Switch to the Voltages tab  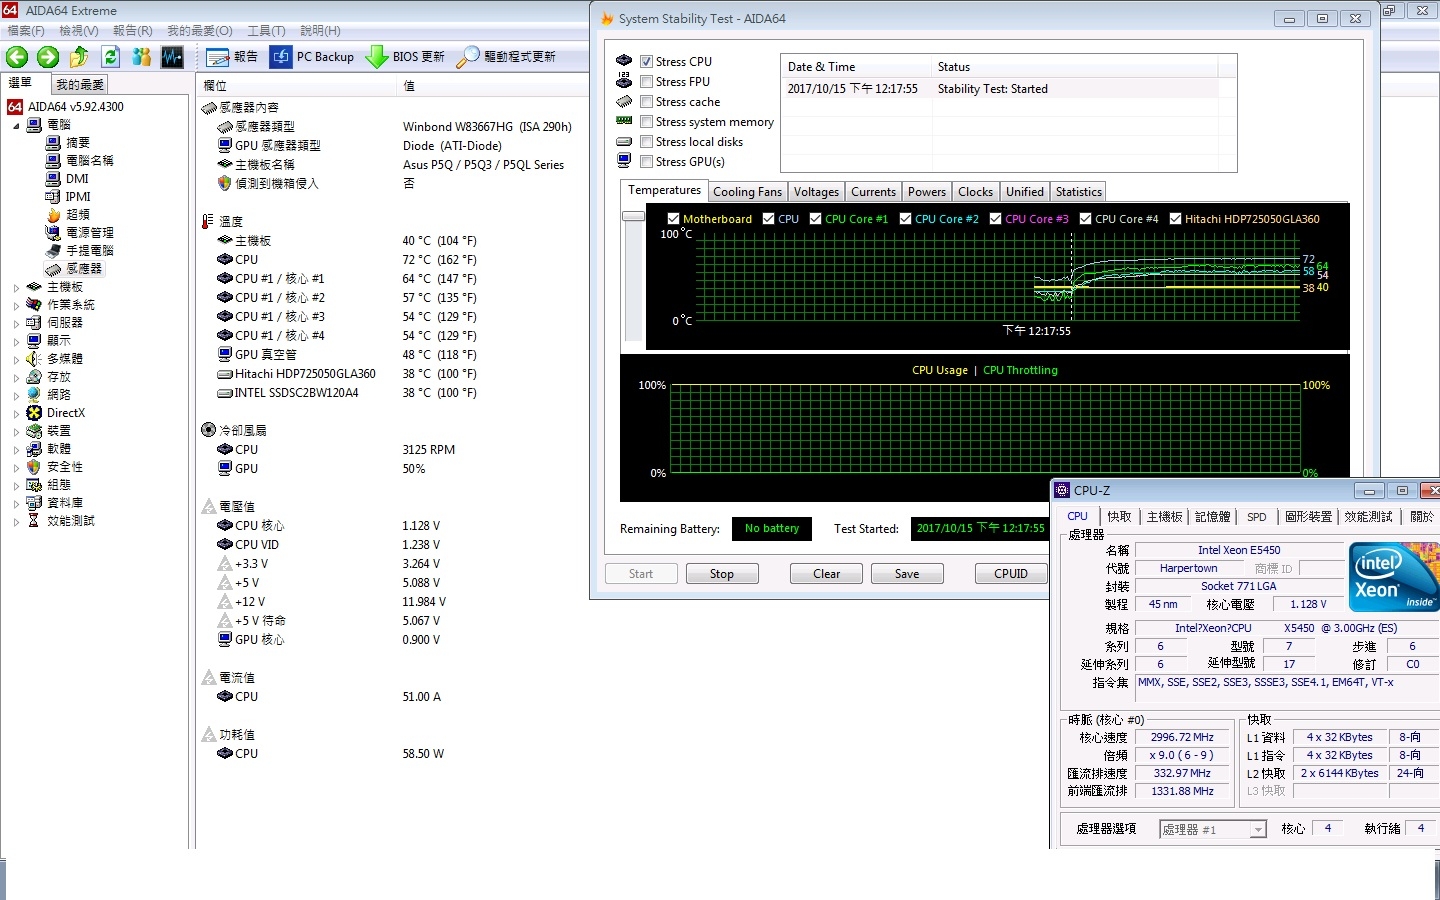(816, 192)
